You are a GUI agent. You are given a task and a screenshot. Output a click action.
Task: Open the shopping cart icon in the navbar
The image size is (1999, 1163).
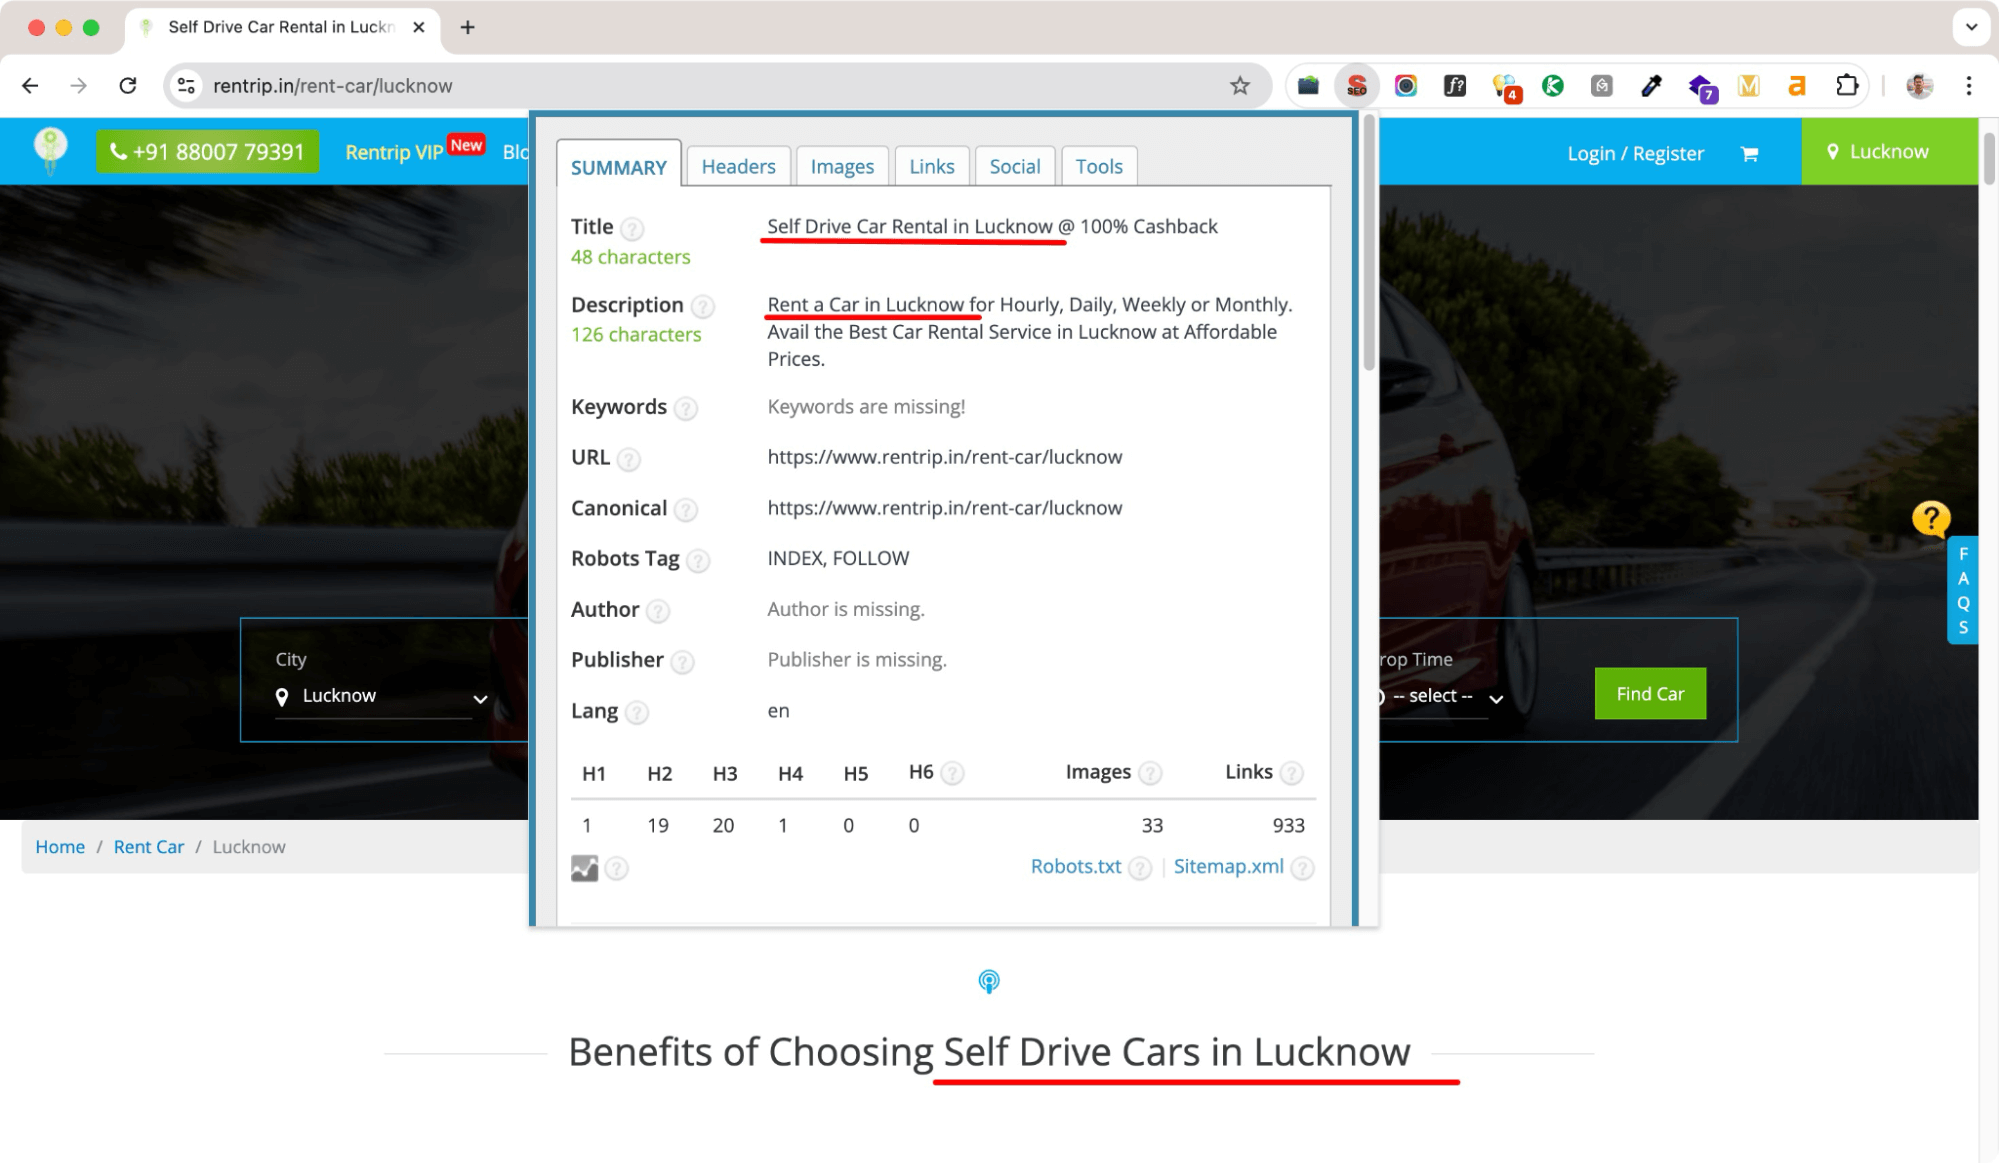pos(1750,153)
